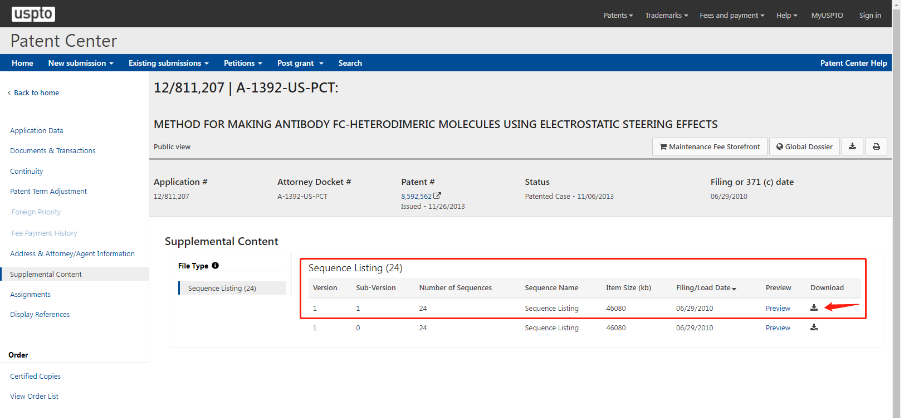
Task: Click the download icon beside Global Dossier
Action: tap(852, 147)
